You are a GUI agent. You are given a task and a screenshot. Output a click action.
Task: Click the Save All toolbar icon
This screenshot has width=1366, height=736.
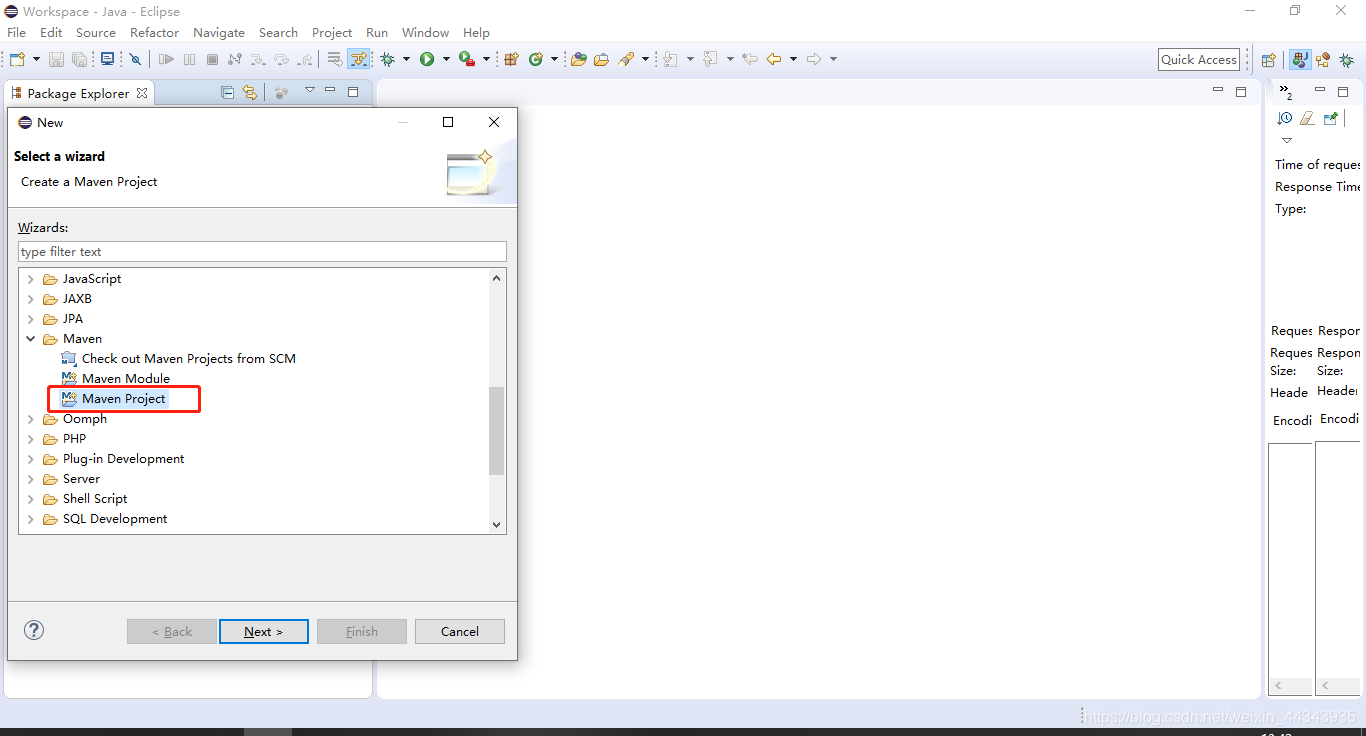79,60
